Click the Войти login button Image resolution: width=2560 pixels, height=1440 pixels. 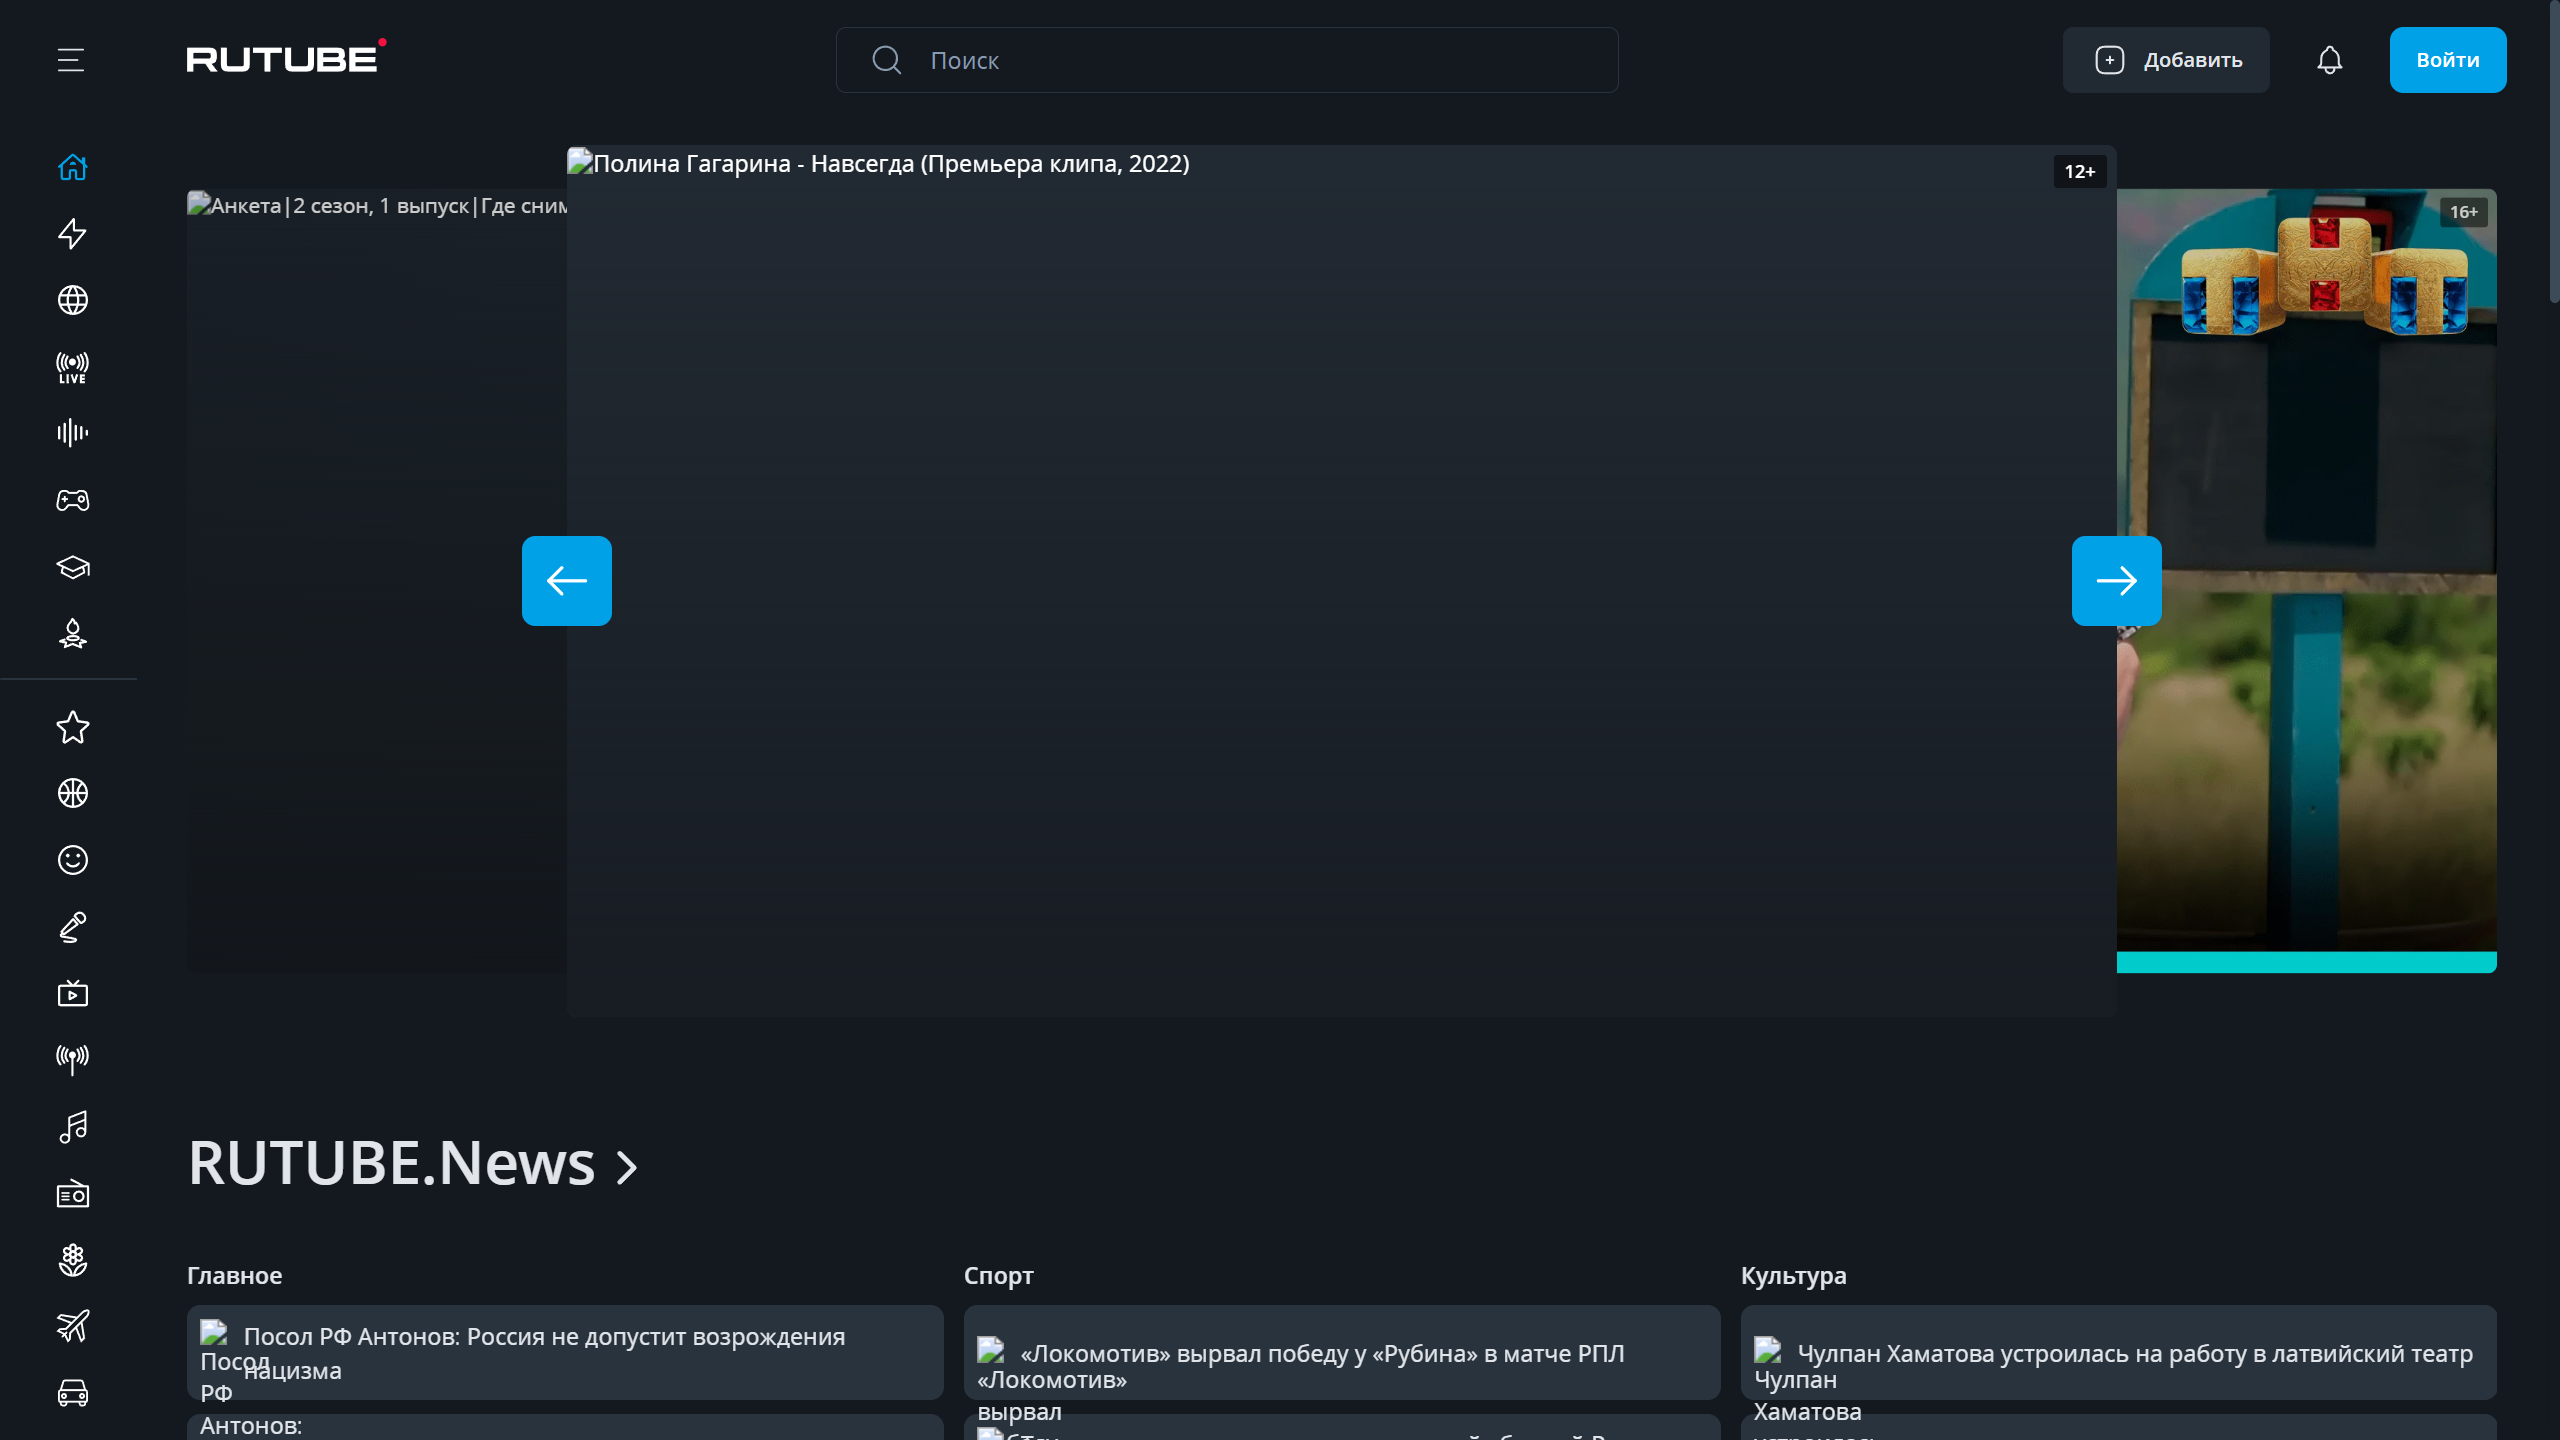coord(2447,60)
